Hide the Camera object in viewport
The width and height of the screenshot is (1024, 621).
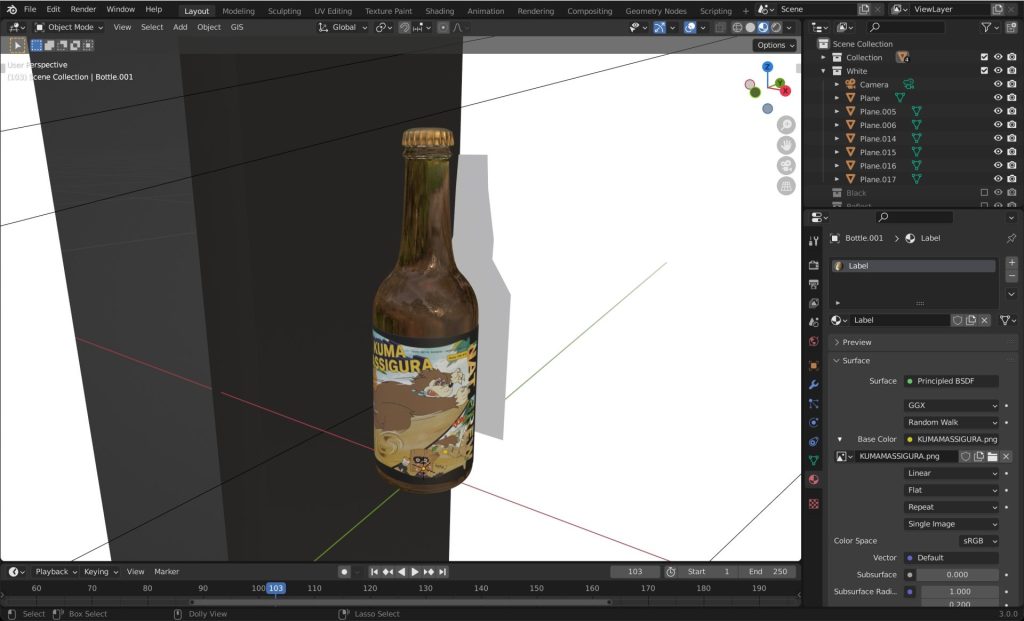point(997,84)
